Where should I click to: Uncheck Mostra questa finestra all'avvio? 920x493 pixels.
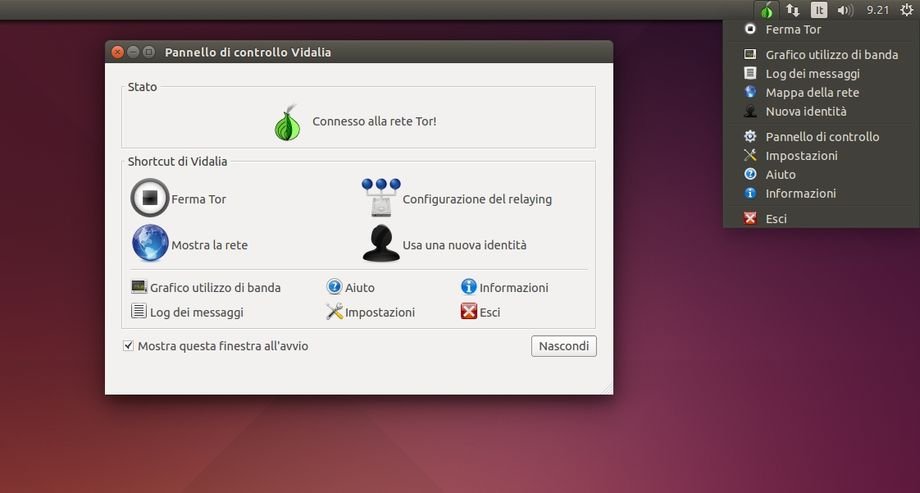click(x=128, y=346)
